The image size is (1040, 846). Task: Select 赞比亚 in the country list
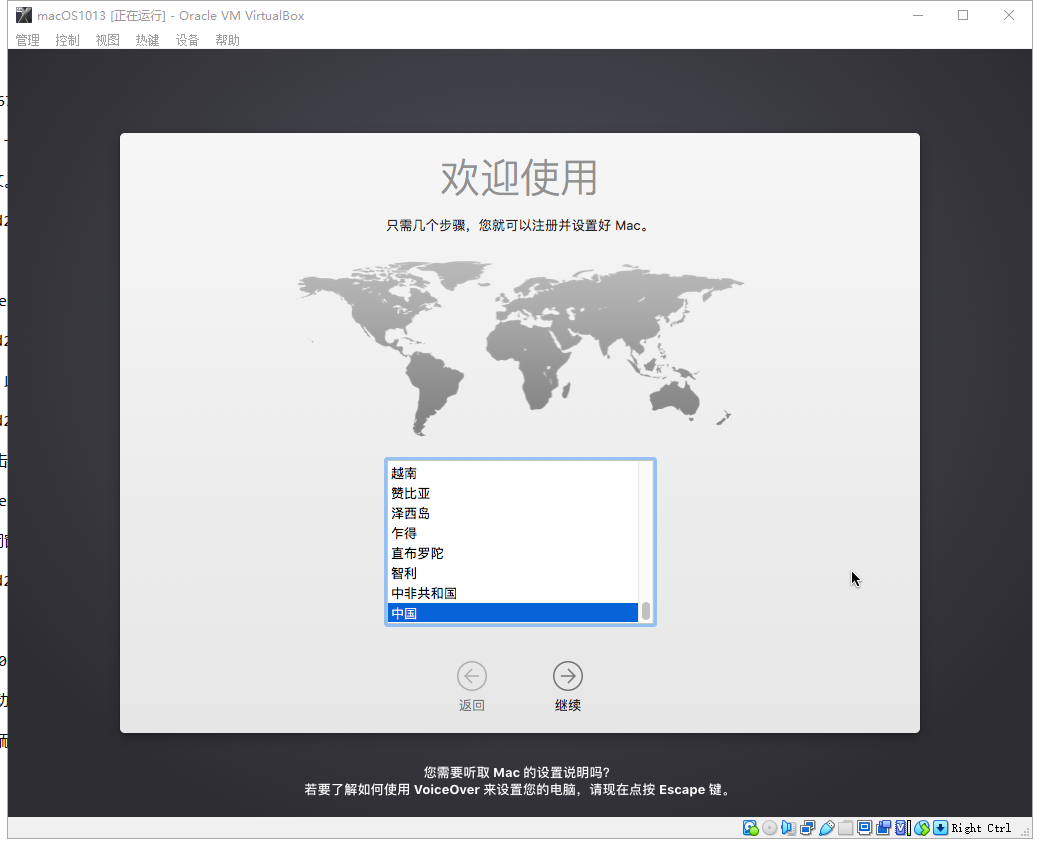(513, 493)
